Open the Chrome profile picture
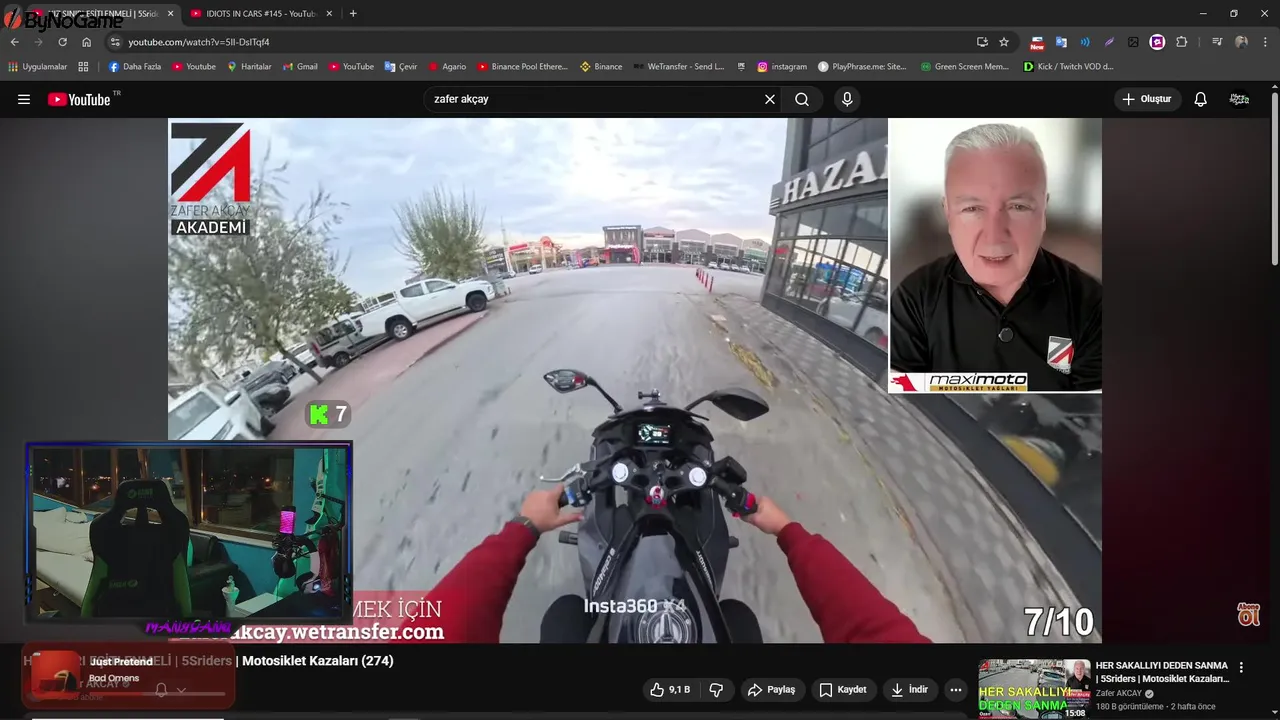Screen dimensions: 1280x720 [x=1241, y=42]
